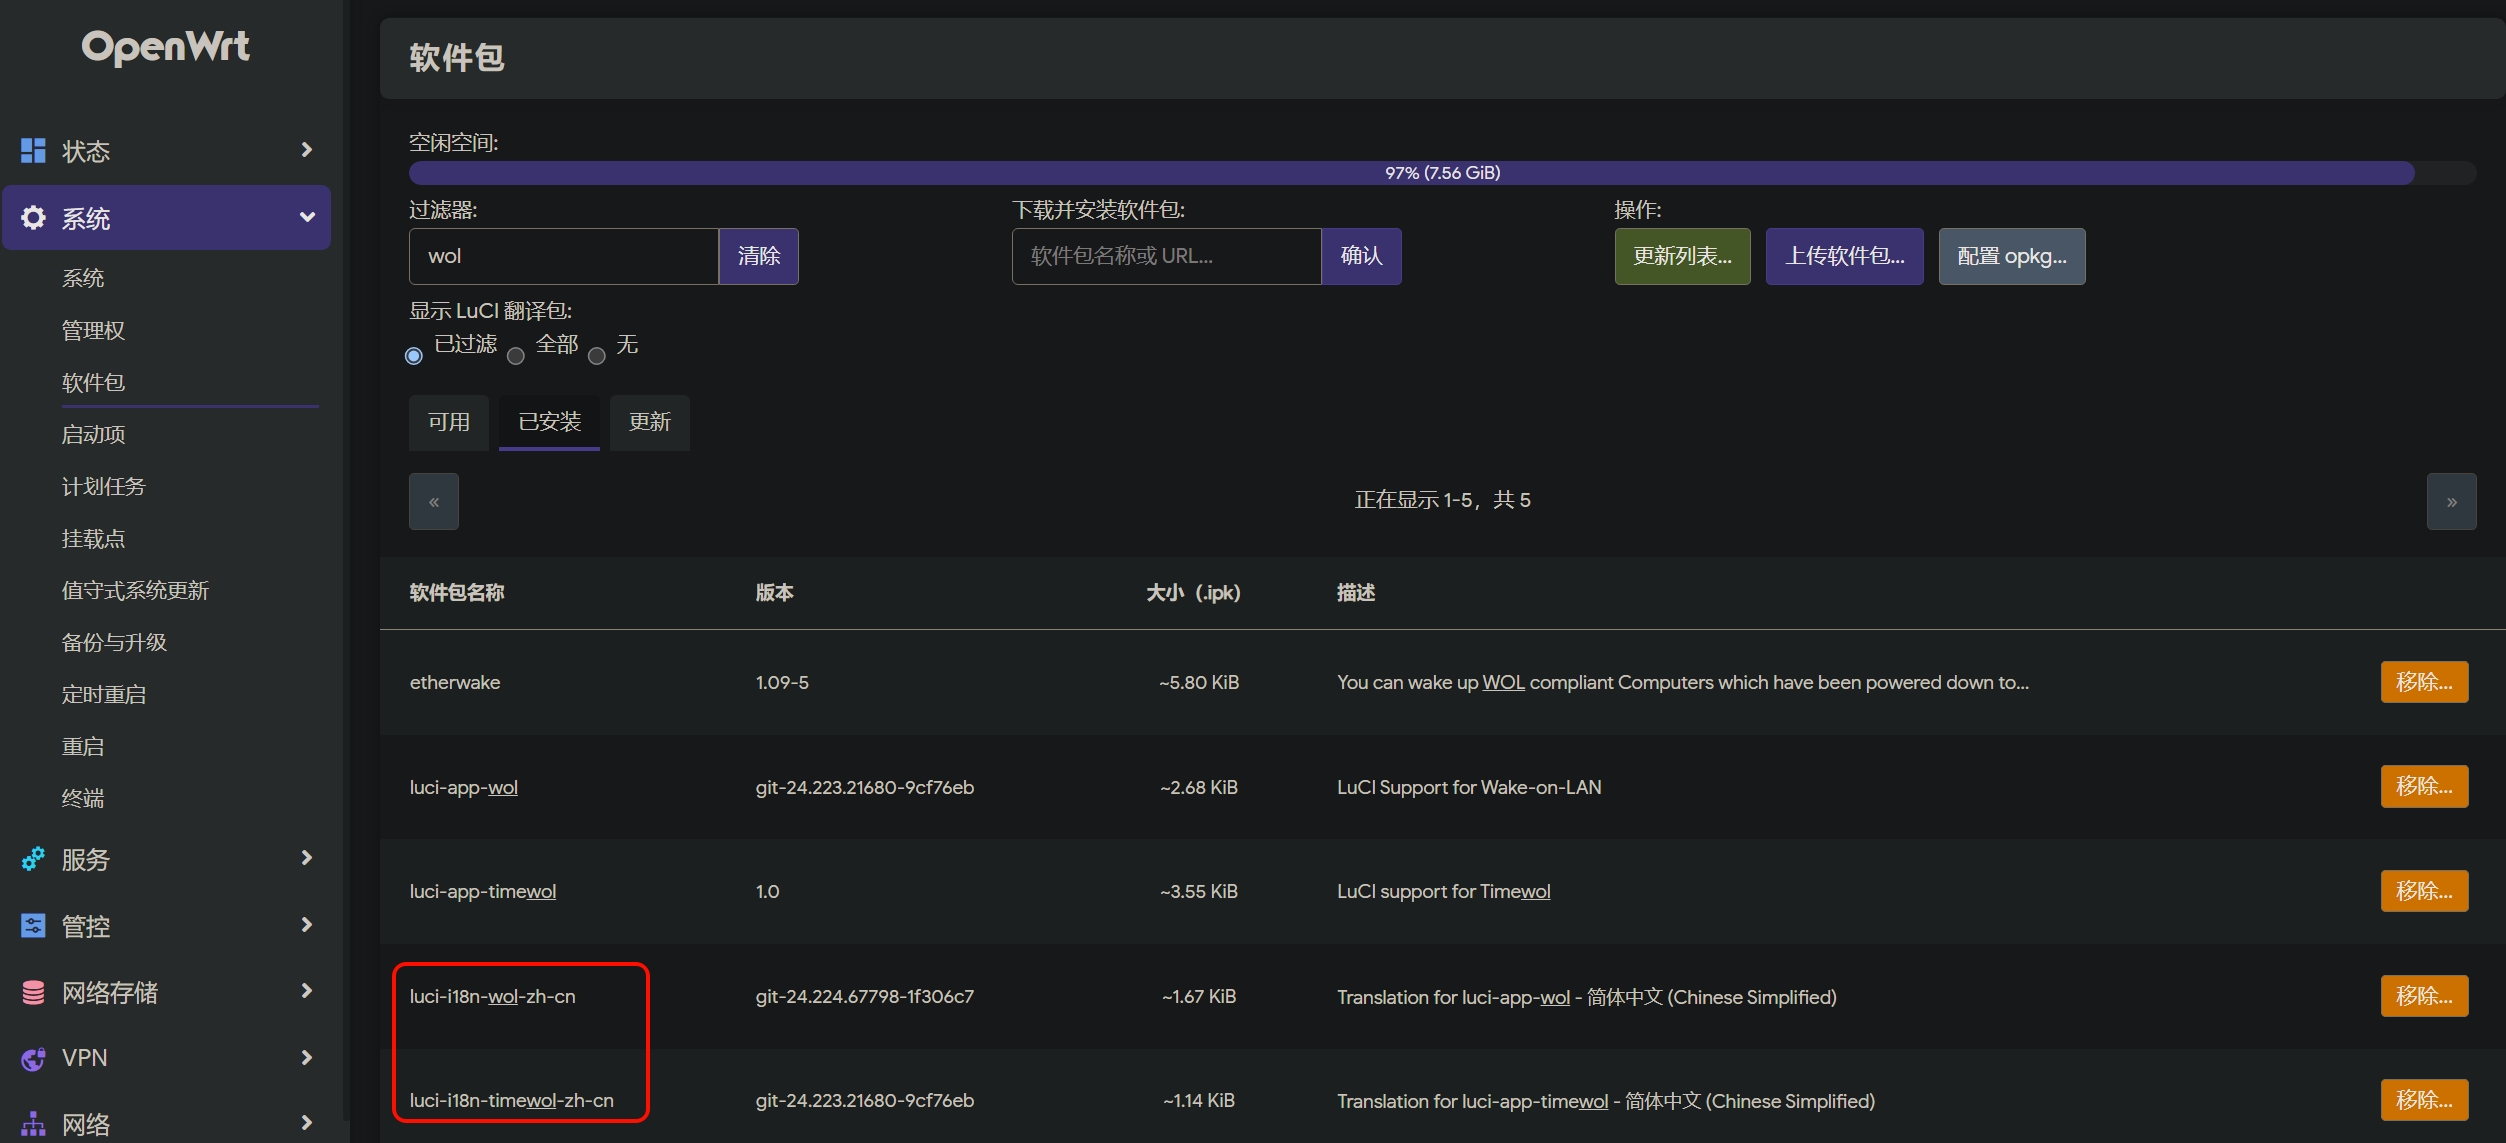Click the ~1.14 KiB size cell
The height and width of the screenshot is (1143, 2506).
1199,1100
